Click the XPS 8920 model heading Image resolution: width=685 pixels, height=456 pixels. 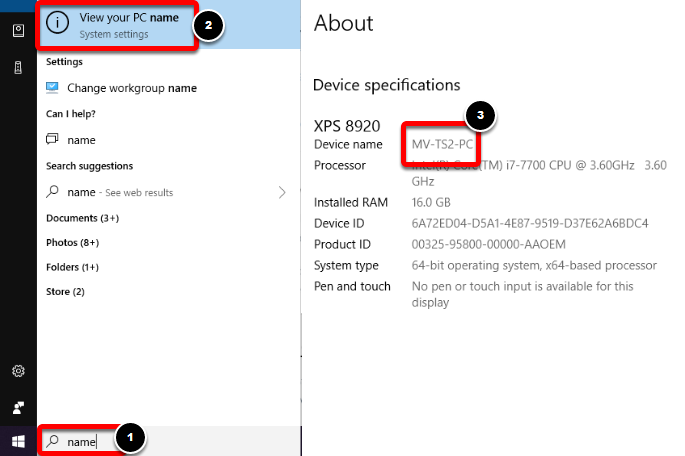coord(347,126)
